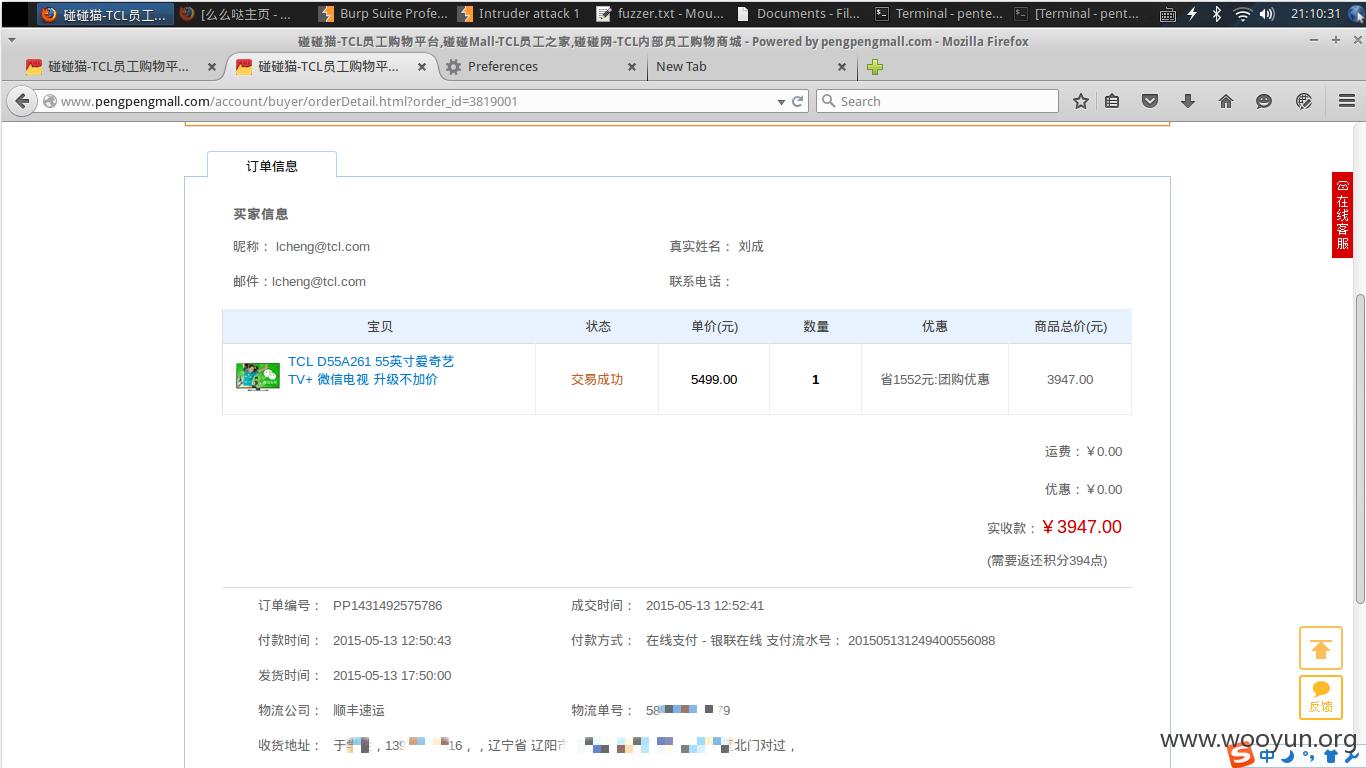
Task: Click the 成交时间 value 2015-05-13 12:52:41
Action: pyautogui.click(x=705, y=605)
